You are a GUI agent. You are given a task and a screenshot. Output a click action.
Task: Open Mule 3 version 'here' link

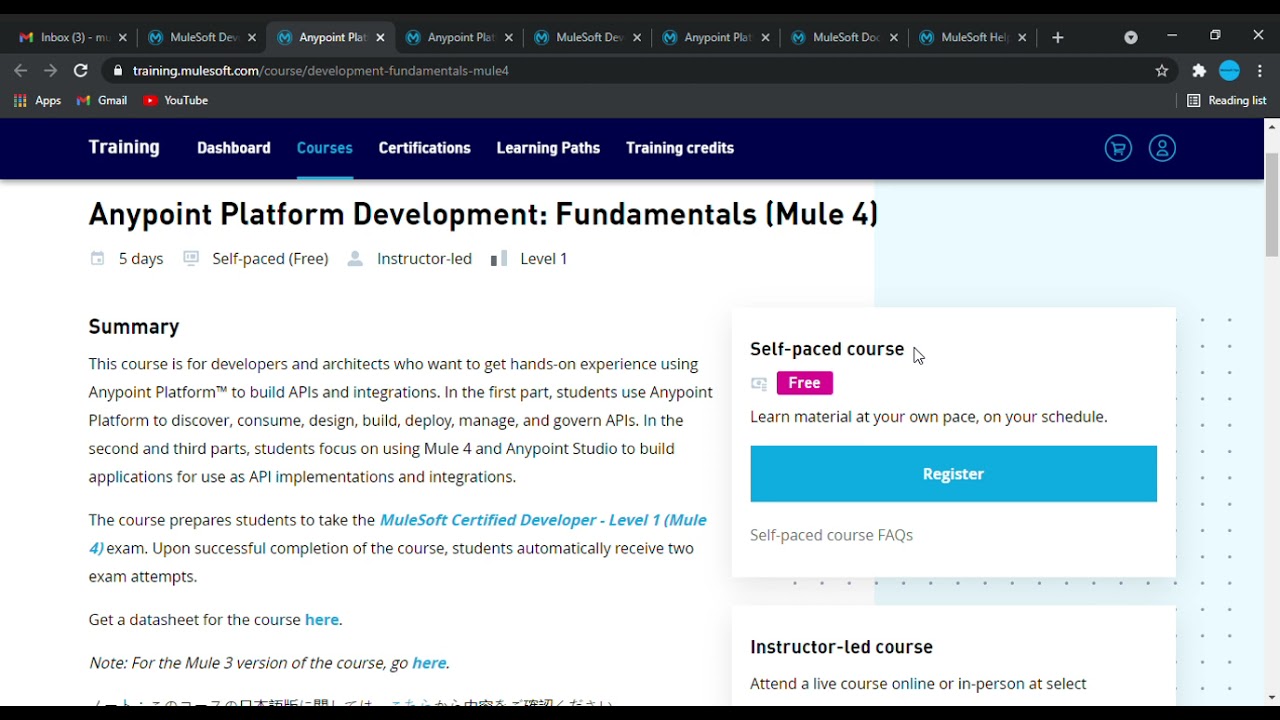(429, 663)
